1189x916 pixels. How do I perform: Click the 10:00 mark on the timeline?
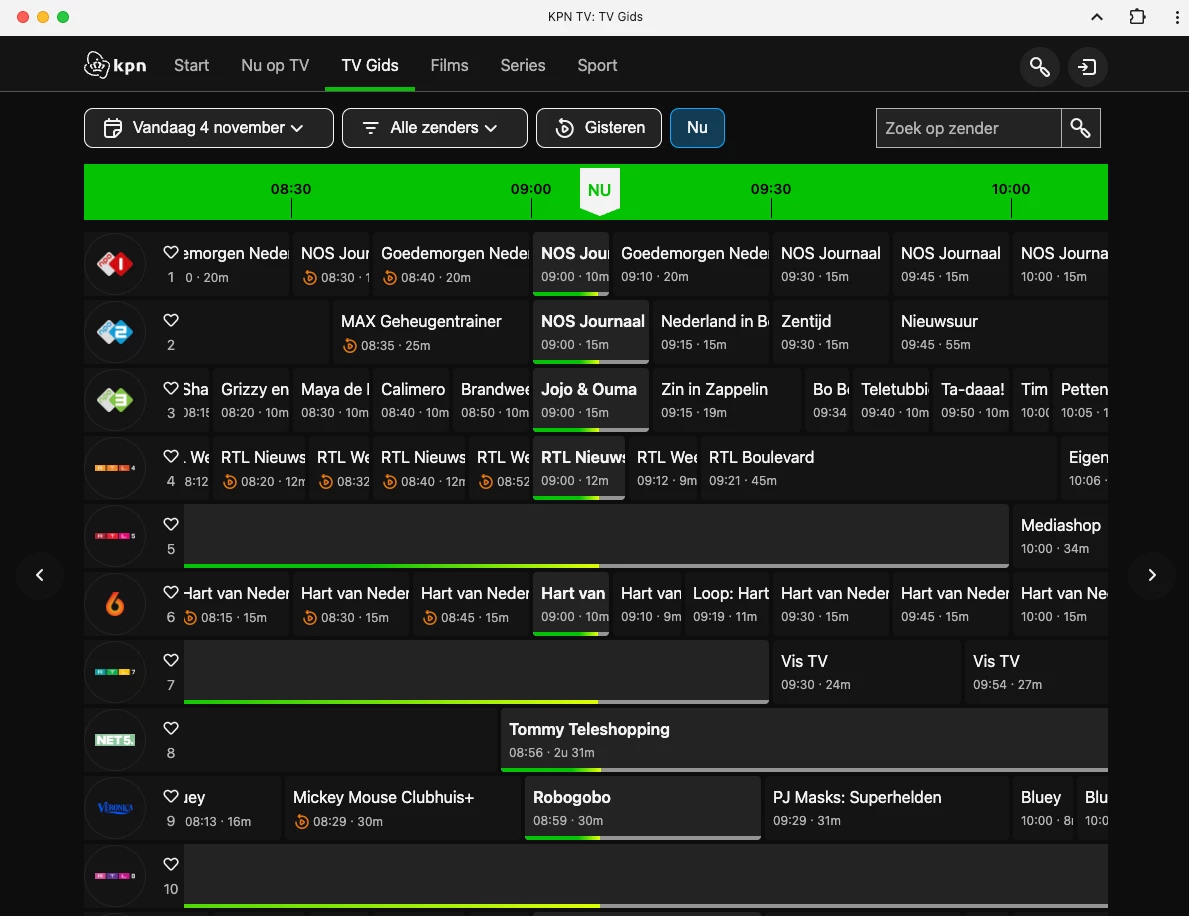[1011, 189]
